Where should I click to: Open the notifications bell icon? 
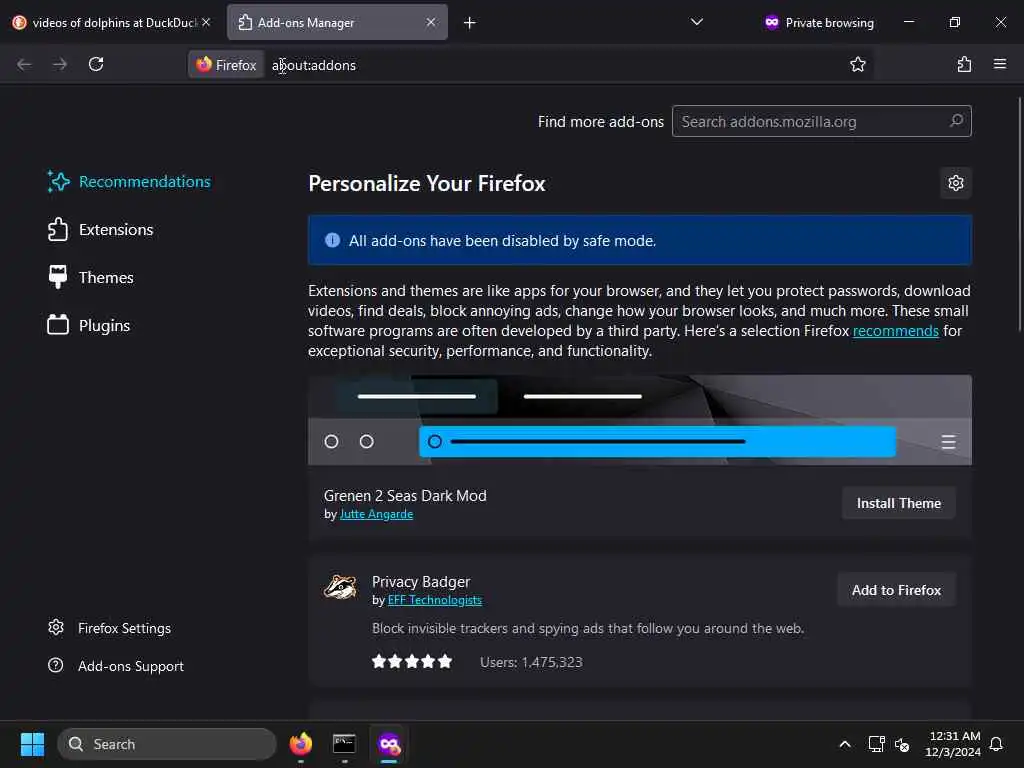point(996,744)
